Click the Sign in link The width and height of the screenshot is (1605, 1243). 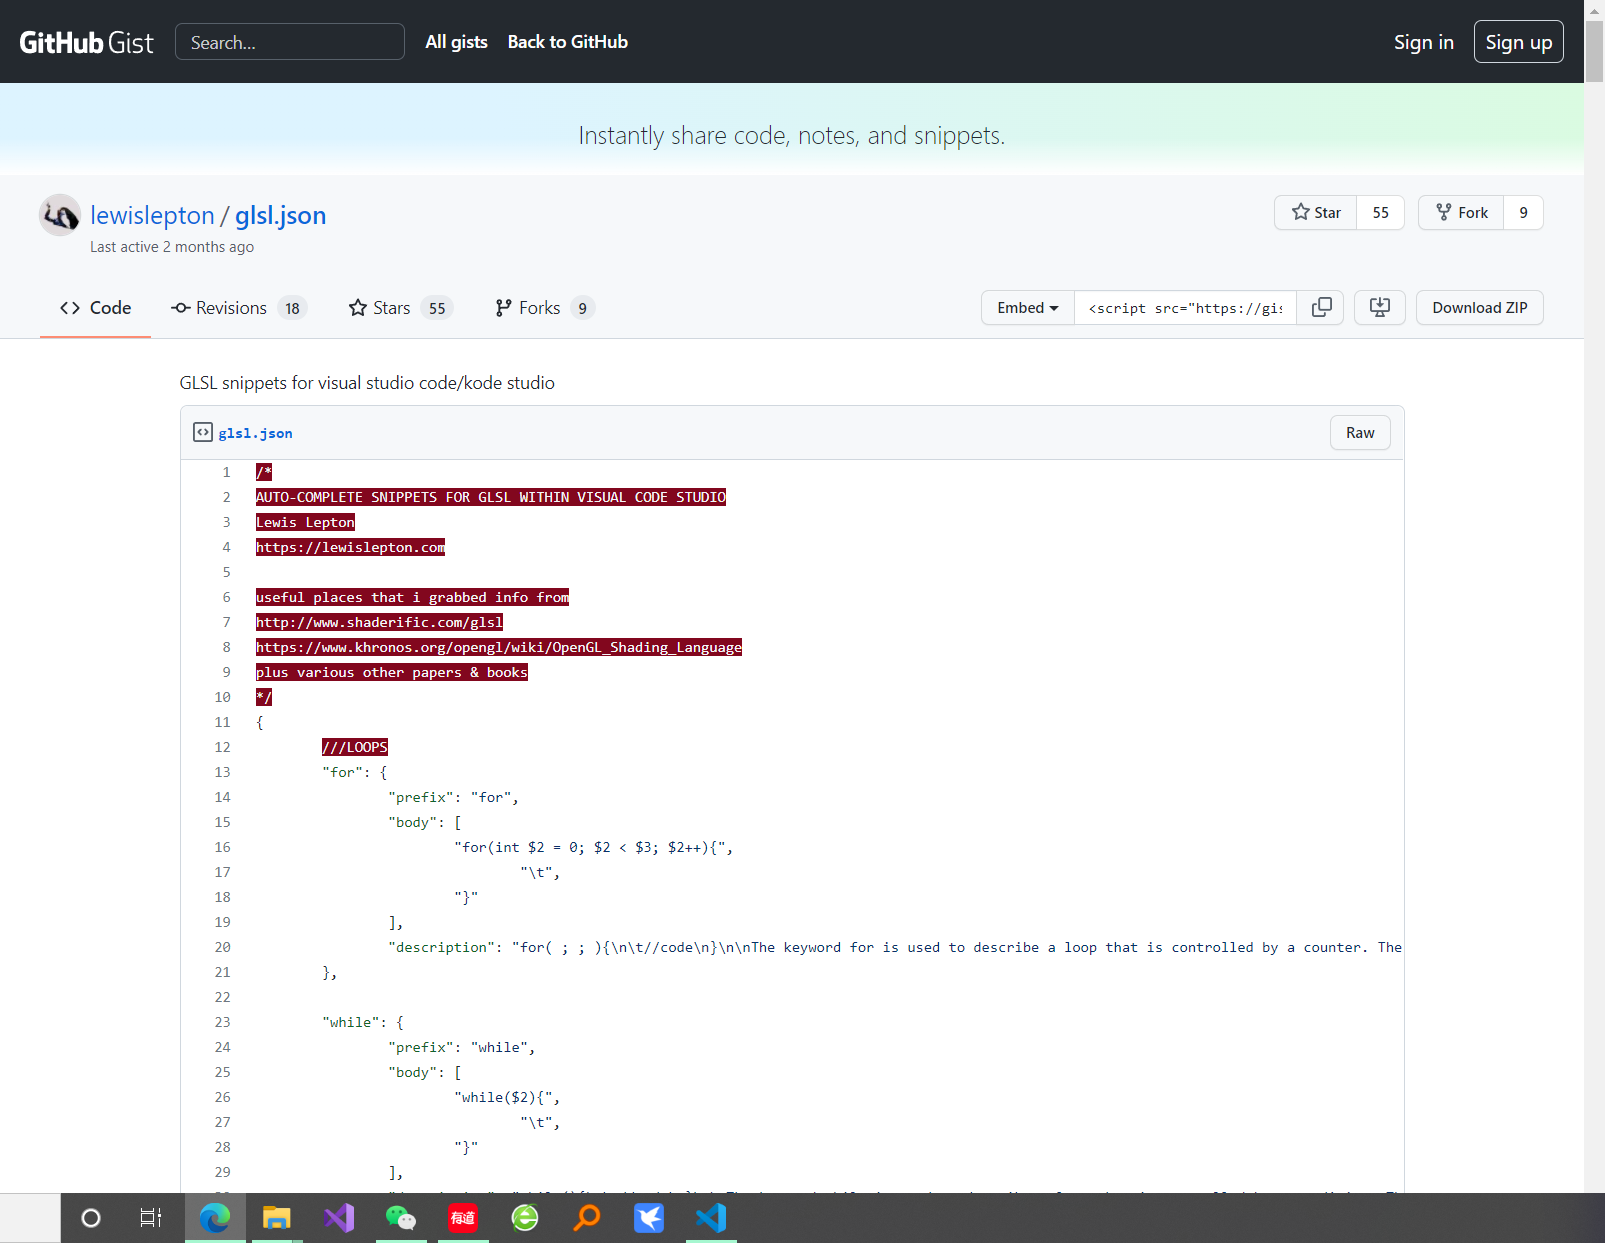point(1424,42)
